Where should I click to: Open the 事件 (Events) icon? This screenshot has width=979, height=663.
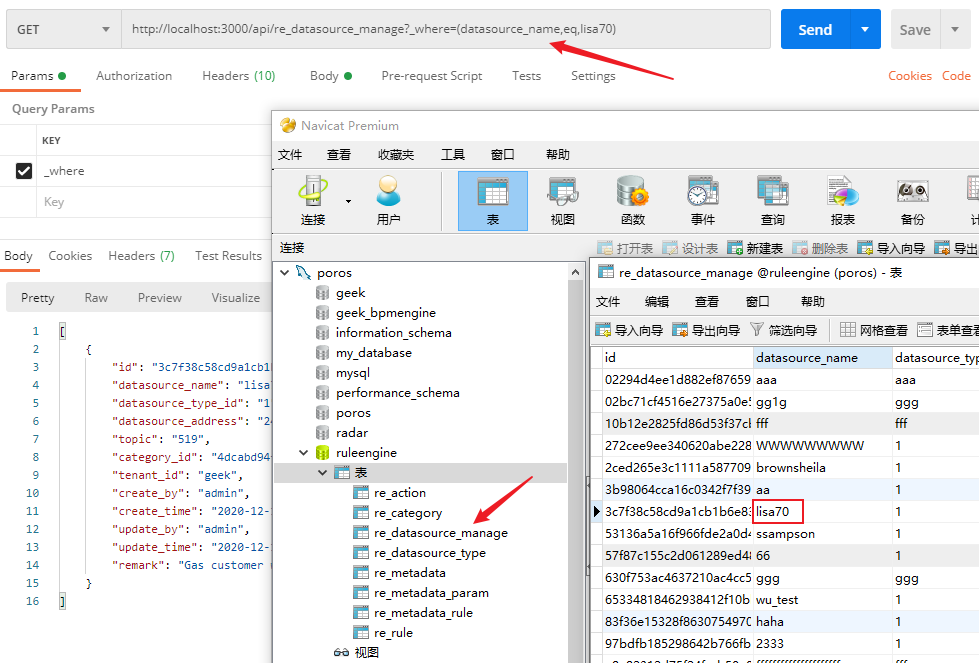coord(700,198)
